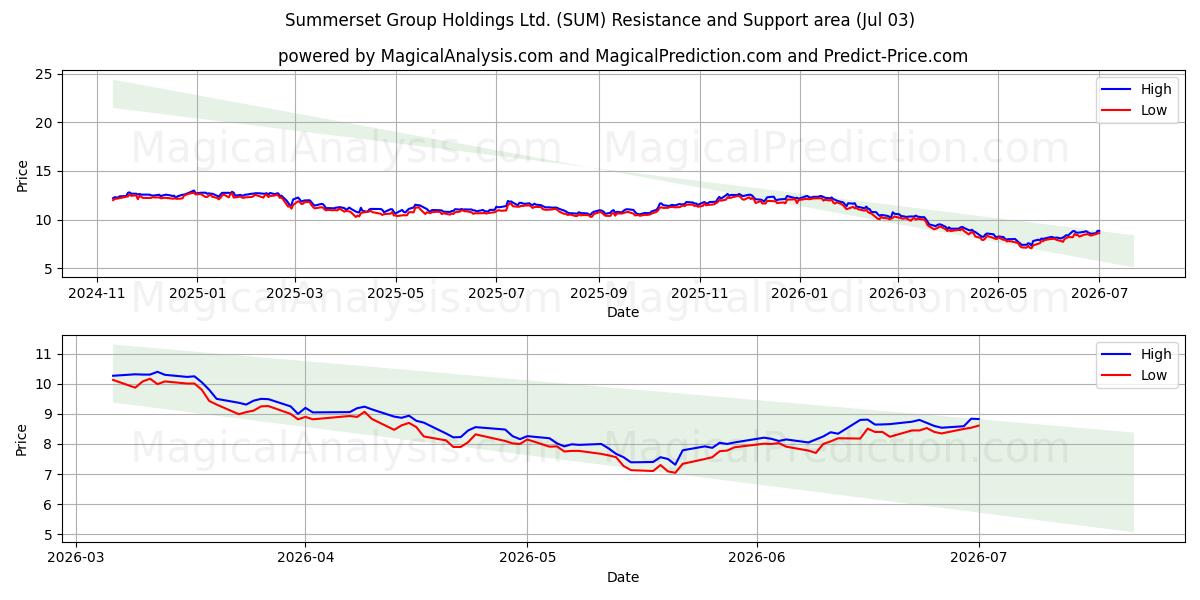Image resolution: width=1200 pixels, height=600 pixels.
Task: Click the 'Price' y-axis label of the top chart
Action: click(x=23, y=174)
